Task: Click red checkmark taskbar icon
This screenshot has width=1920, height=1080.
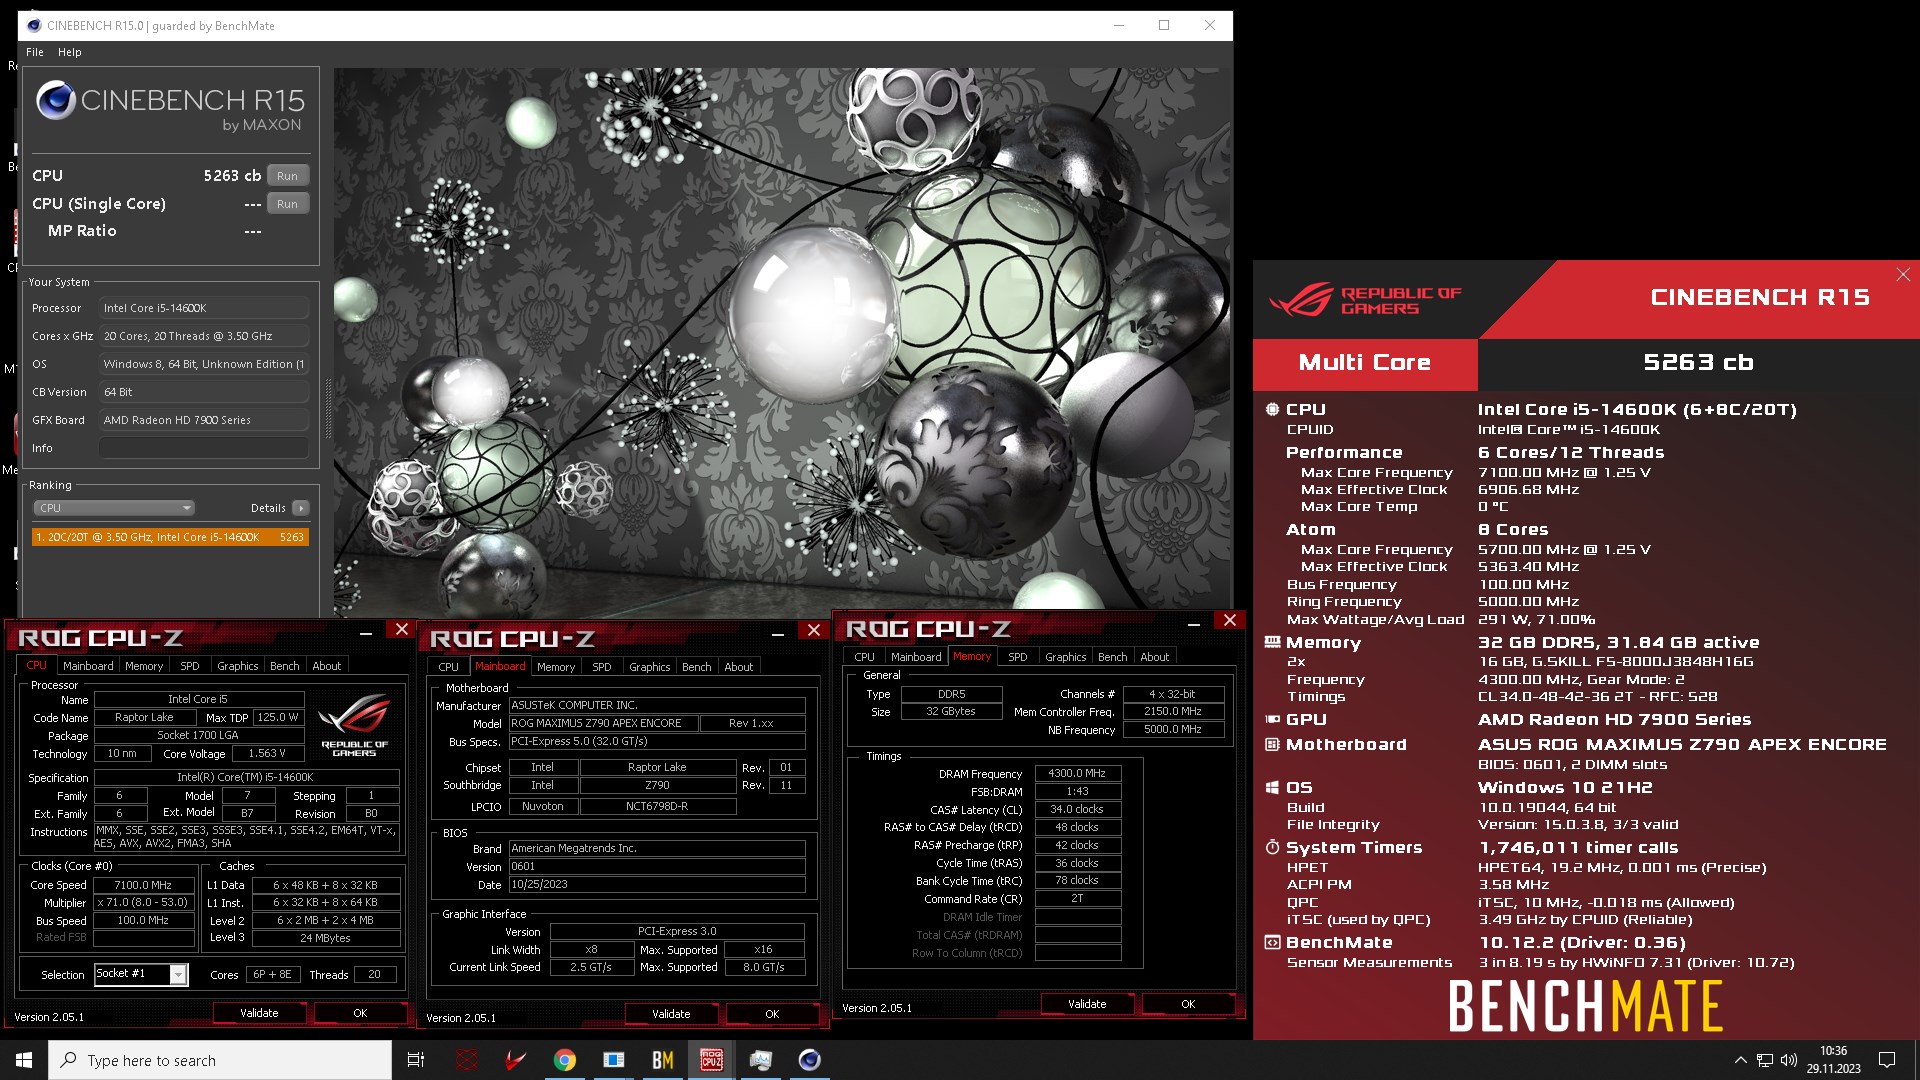Action: [516, 1060]
